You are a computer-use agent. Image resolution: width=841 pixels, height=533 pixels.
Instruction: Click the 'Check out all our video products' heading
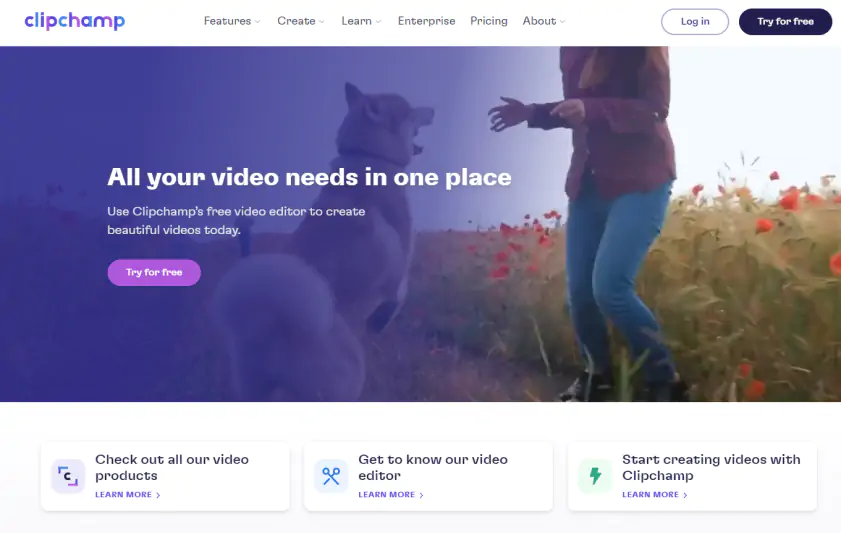pyautogui.click(x=172, y=468)
